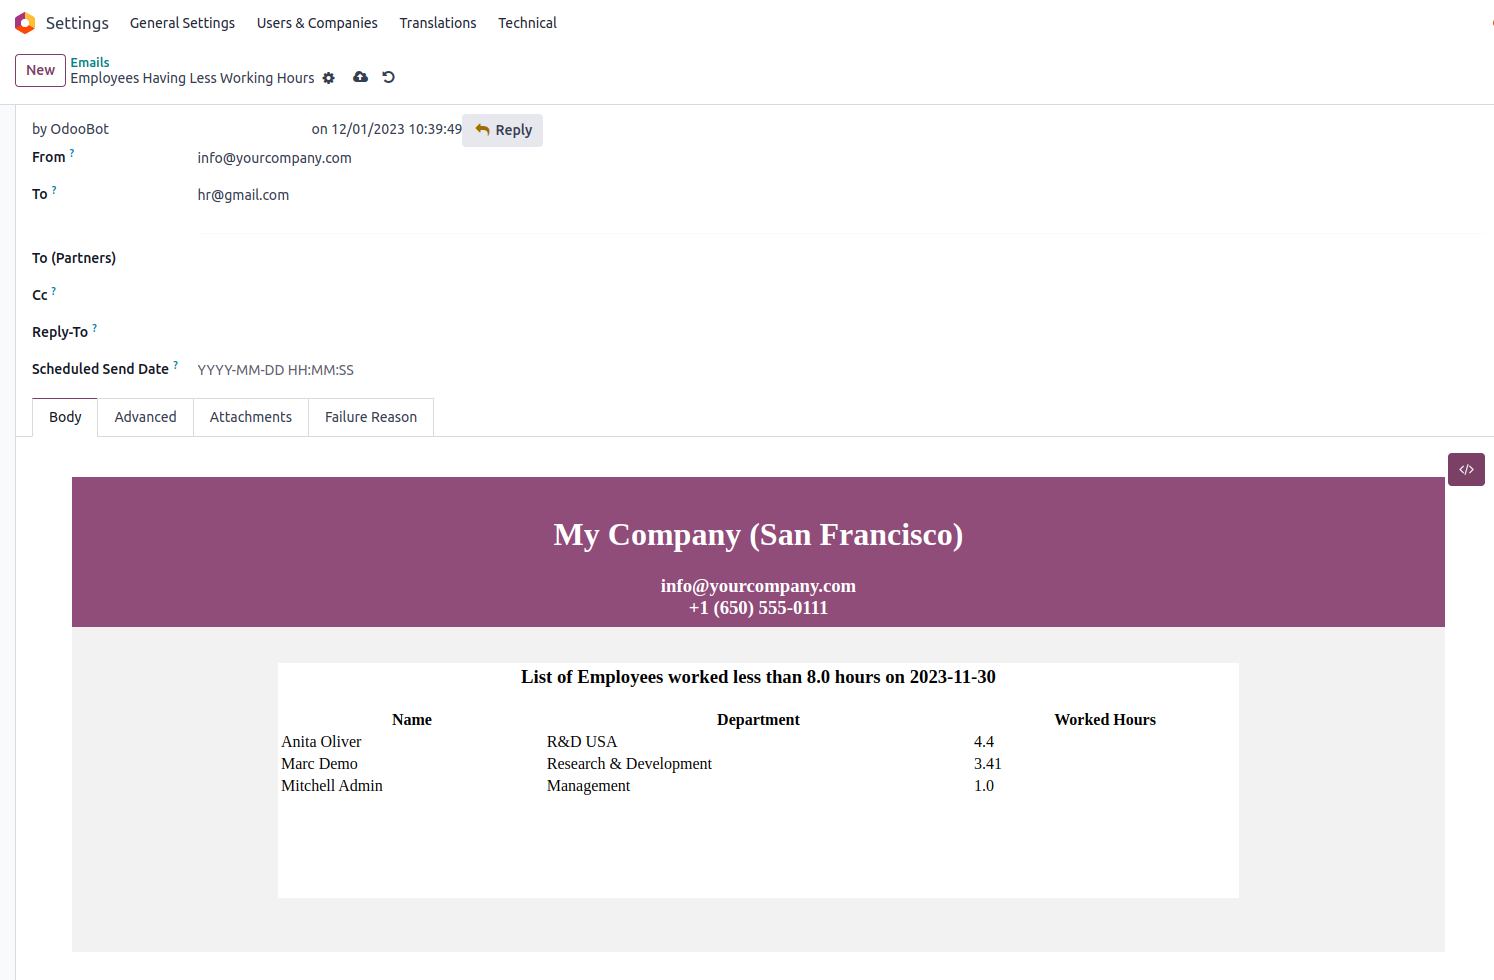Screen dimensions: 1494x980
Task: Click the Research & Development department cell
Action: [x=629, y=764]
